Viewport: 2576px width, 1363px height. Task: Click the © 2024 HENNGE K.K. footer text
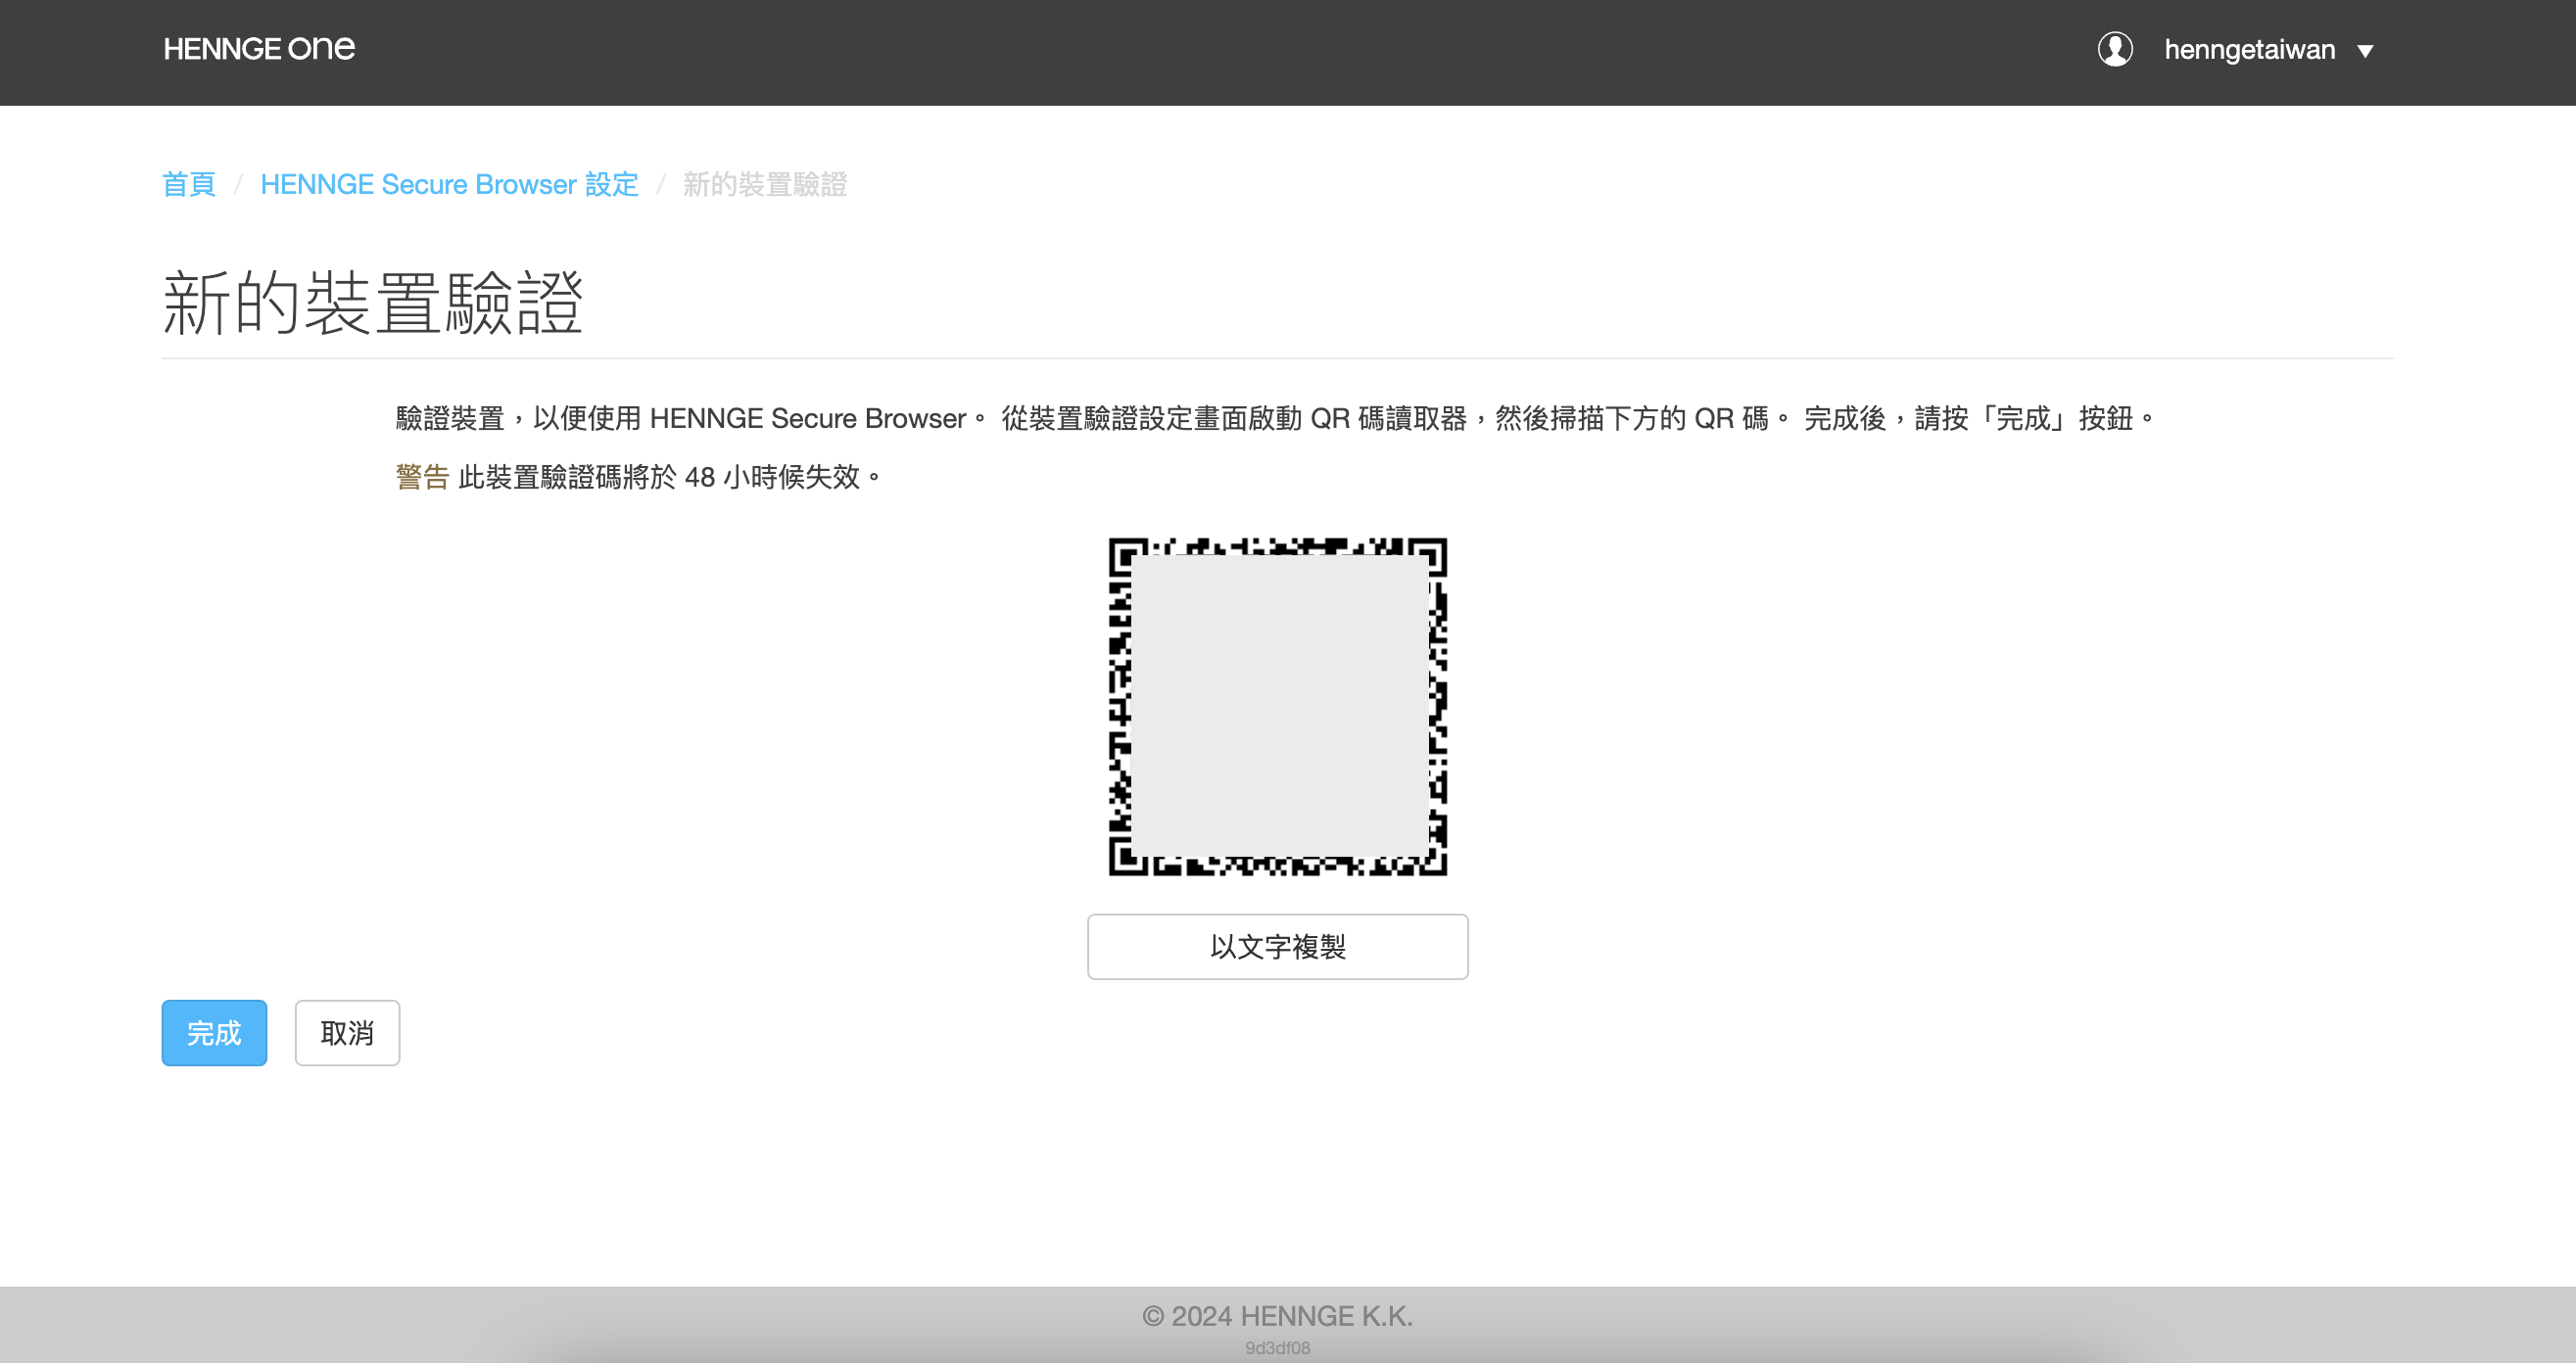[x=1277, y=1315]
